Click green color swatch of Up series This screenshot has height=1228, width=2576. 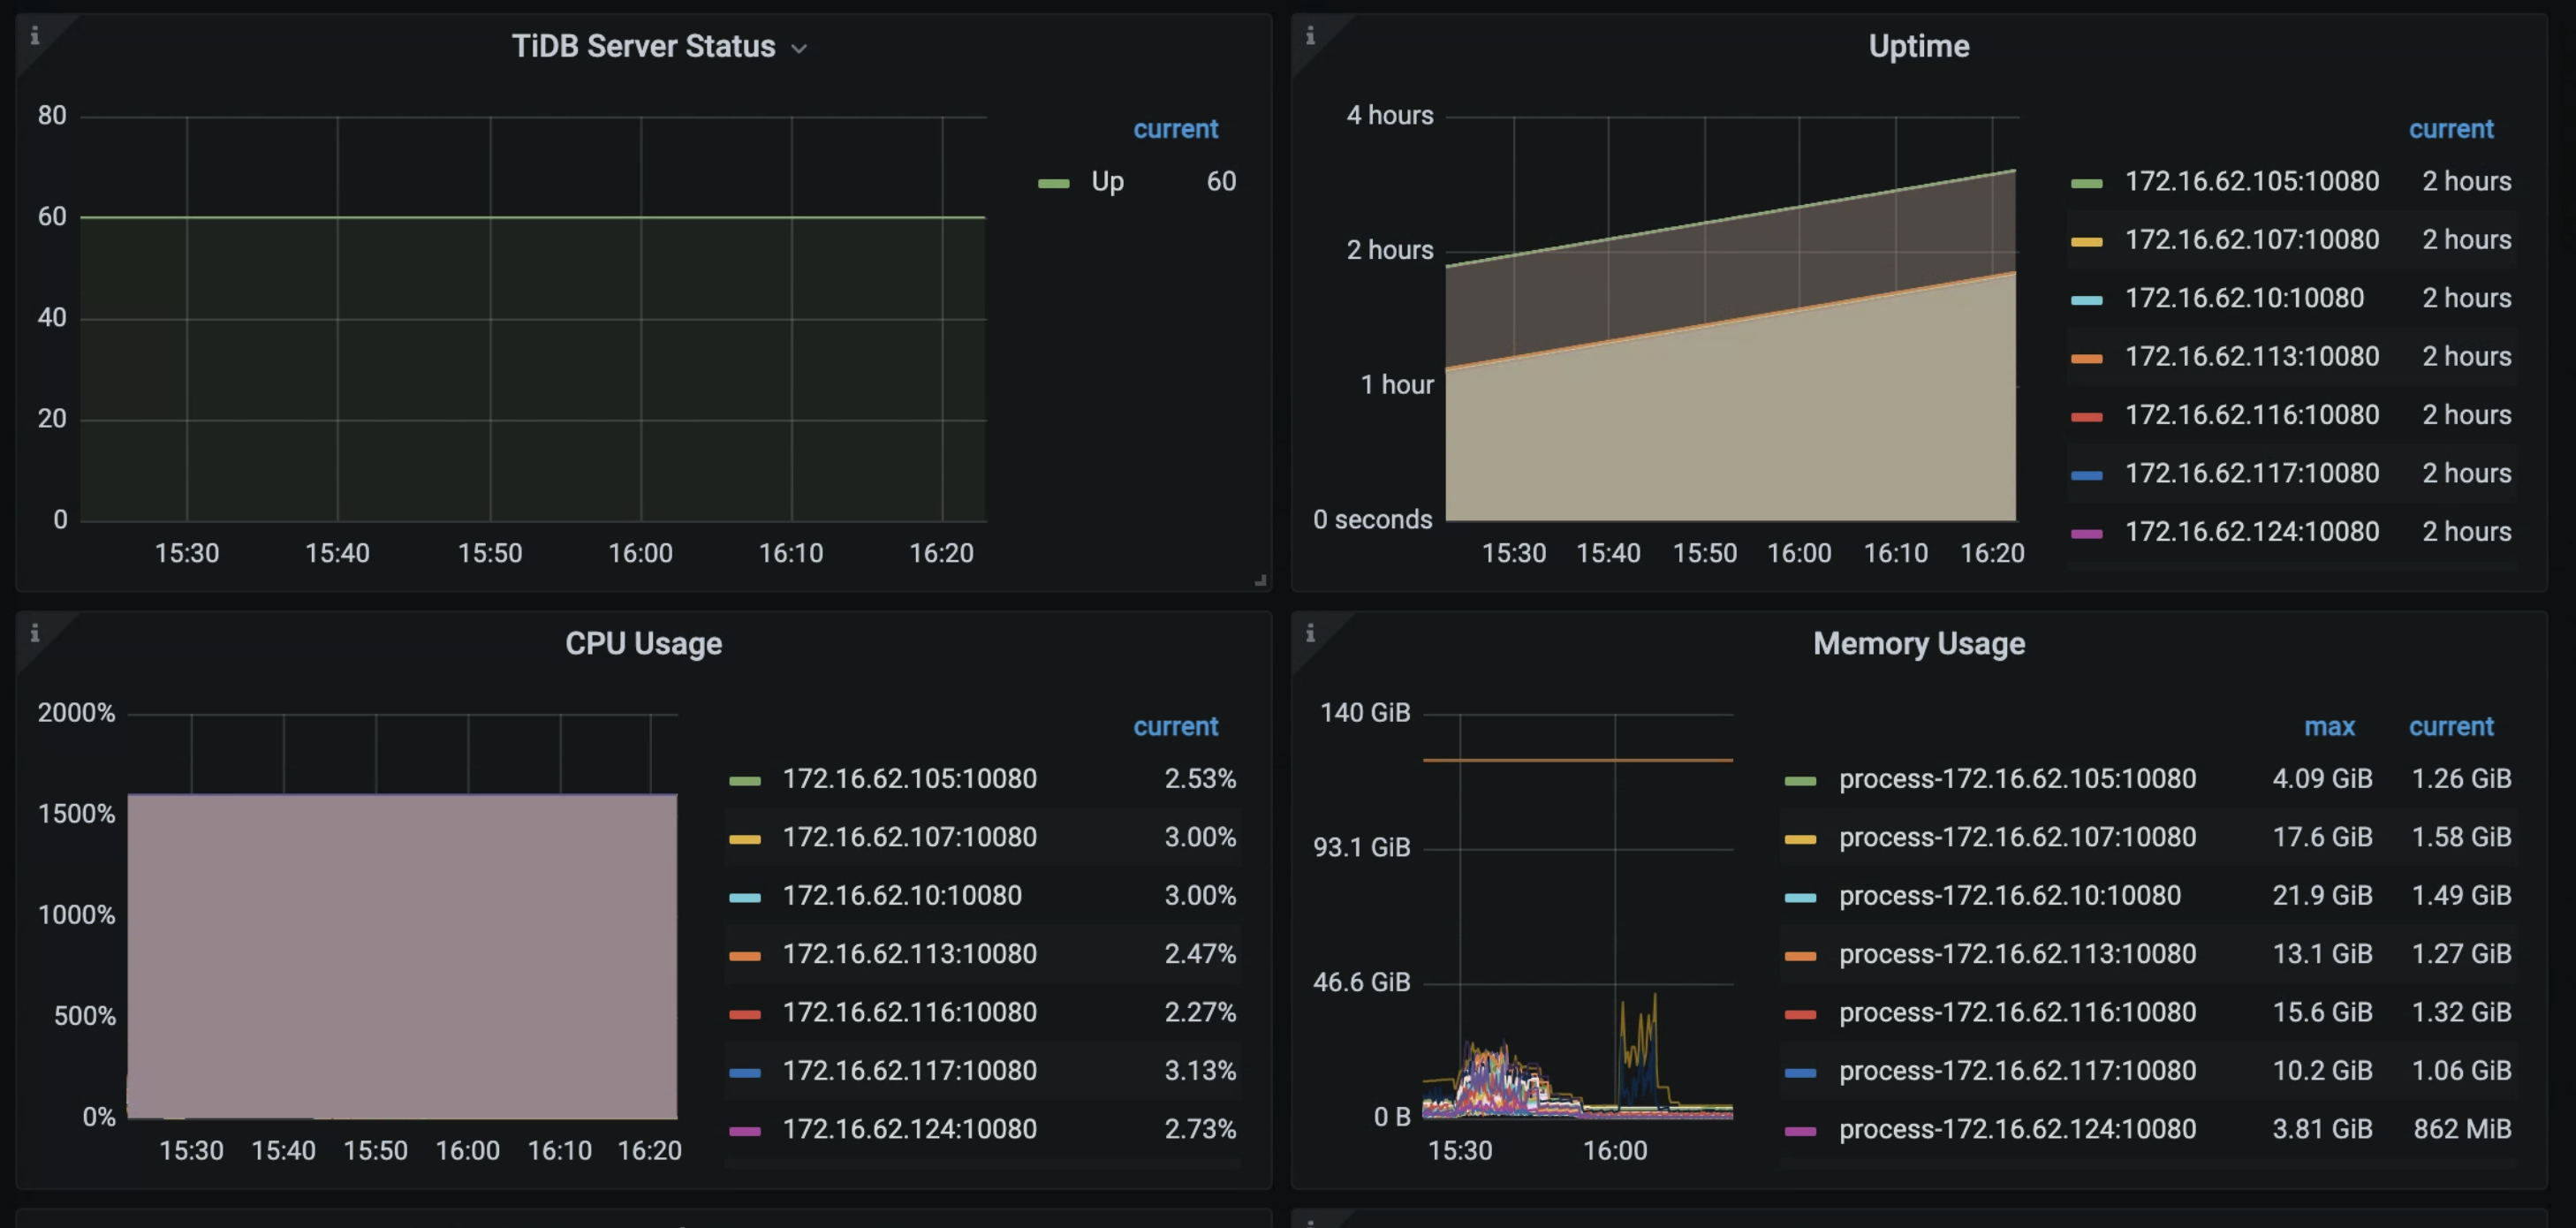click(x=1053, y=183)
